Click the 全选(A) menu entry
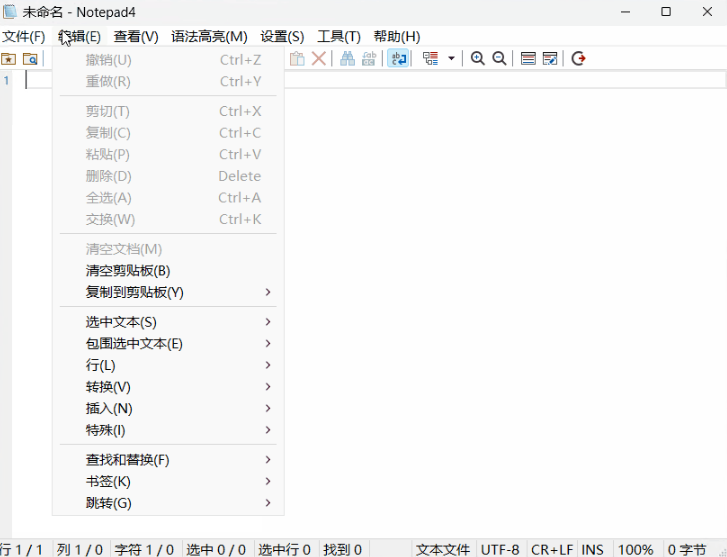727x557 pixels. click(x=168, y=198)
